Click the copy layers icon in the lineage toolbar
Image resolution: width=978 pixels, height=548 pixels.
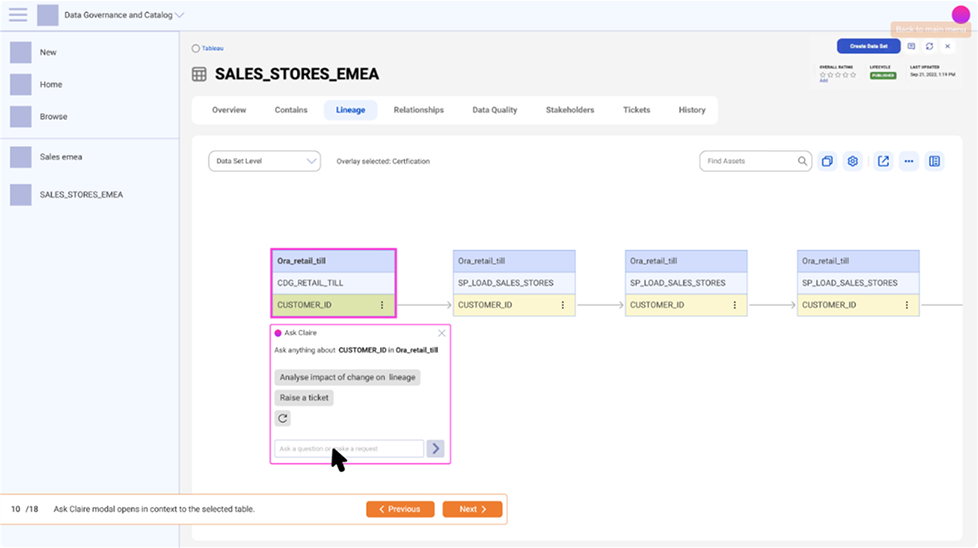[x=827, y=161]
